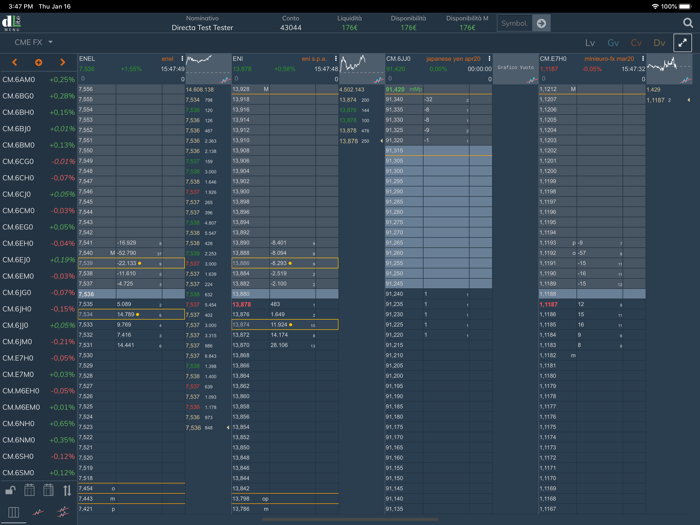
Task: Click ENEL price level 7,534 order row
Action: point(131,314)
